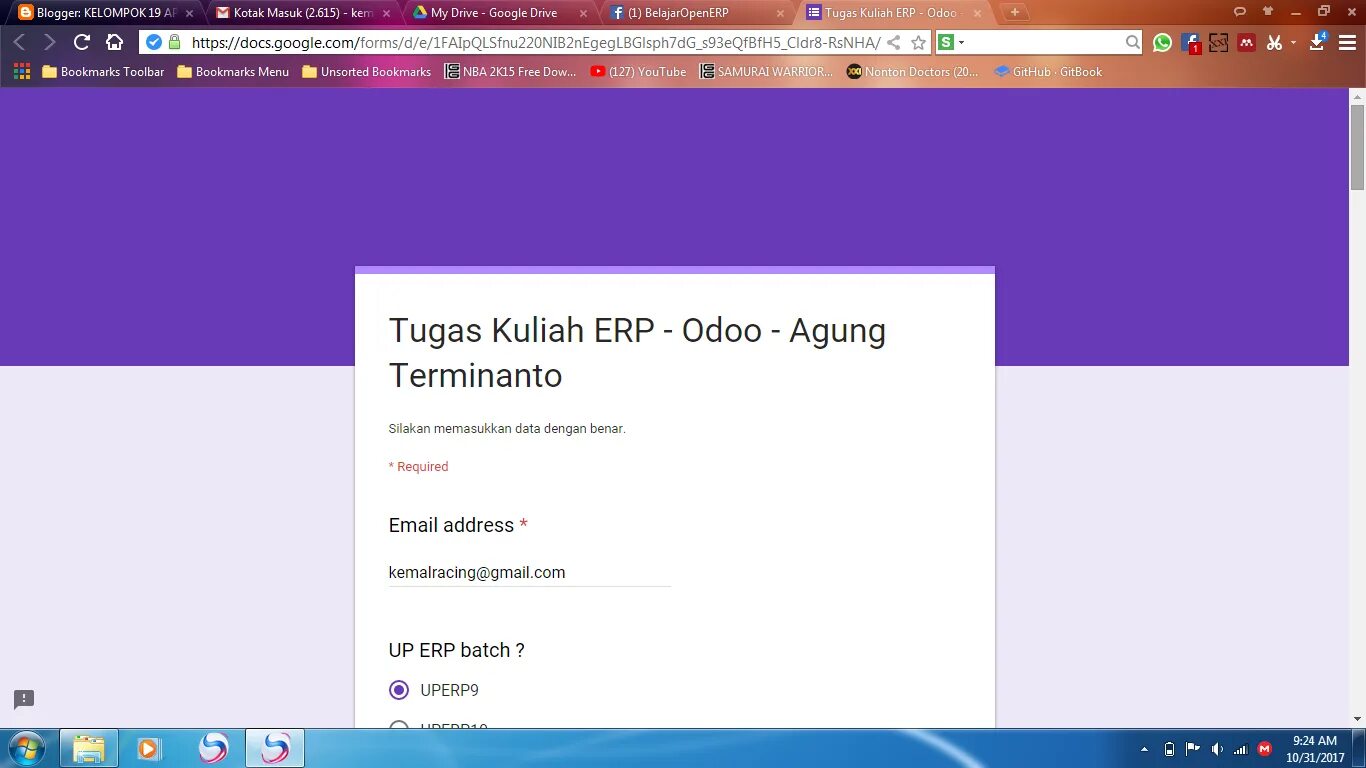
Task: Open the media player taskbar icon
Action: click(x=148, y=748)
